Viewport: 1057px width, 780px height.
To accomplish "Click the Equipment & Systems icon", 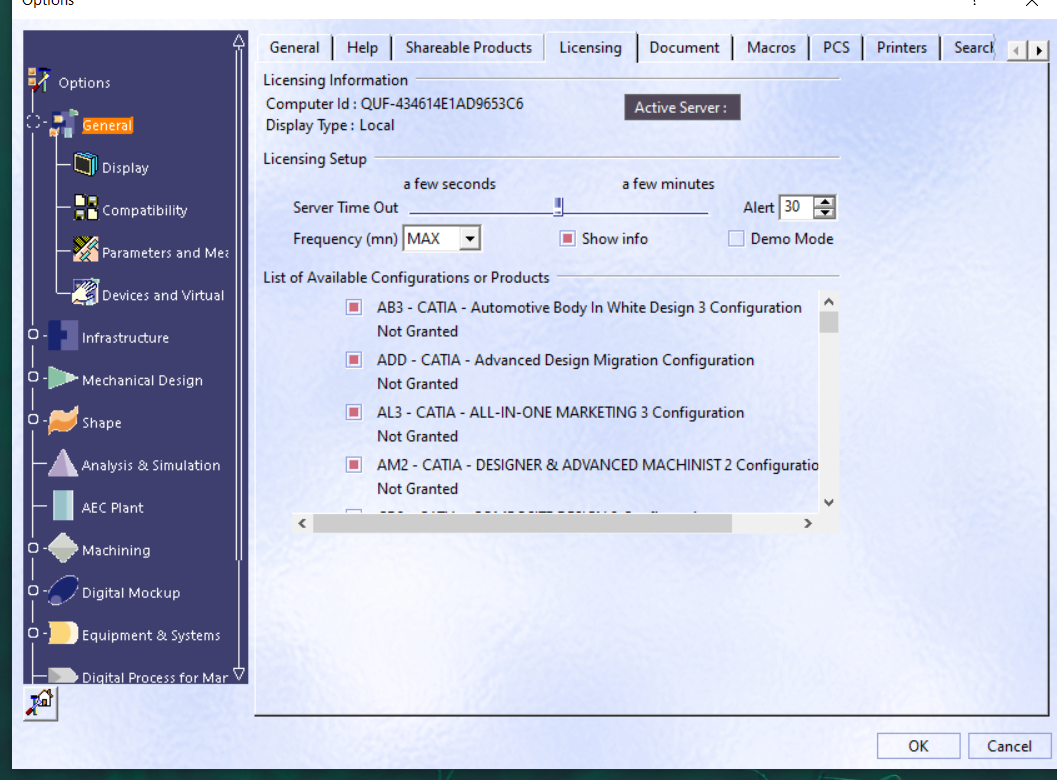I will pos(63,632).
